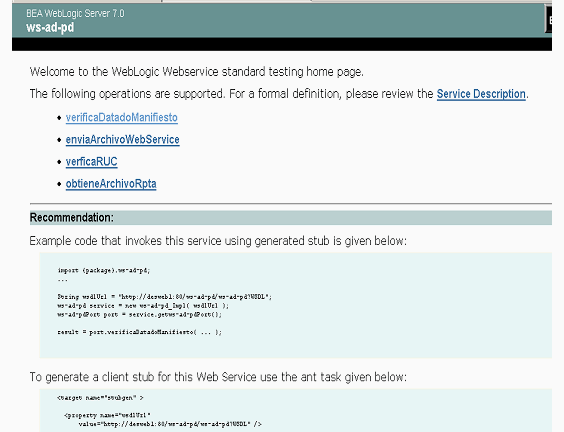This screenshot has width=564, height=432.
Task: Click 'To generate a client stub' text
Action: click(x=218, y=377)
